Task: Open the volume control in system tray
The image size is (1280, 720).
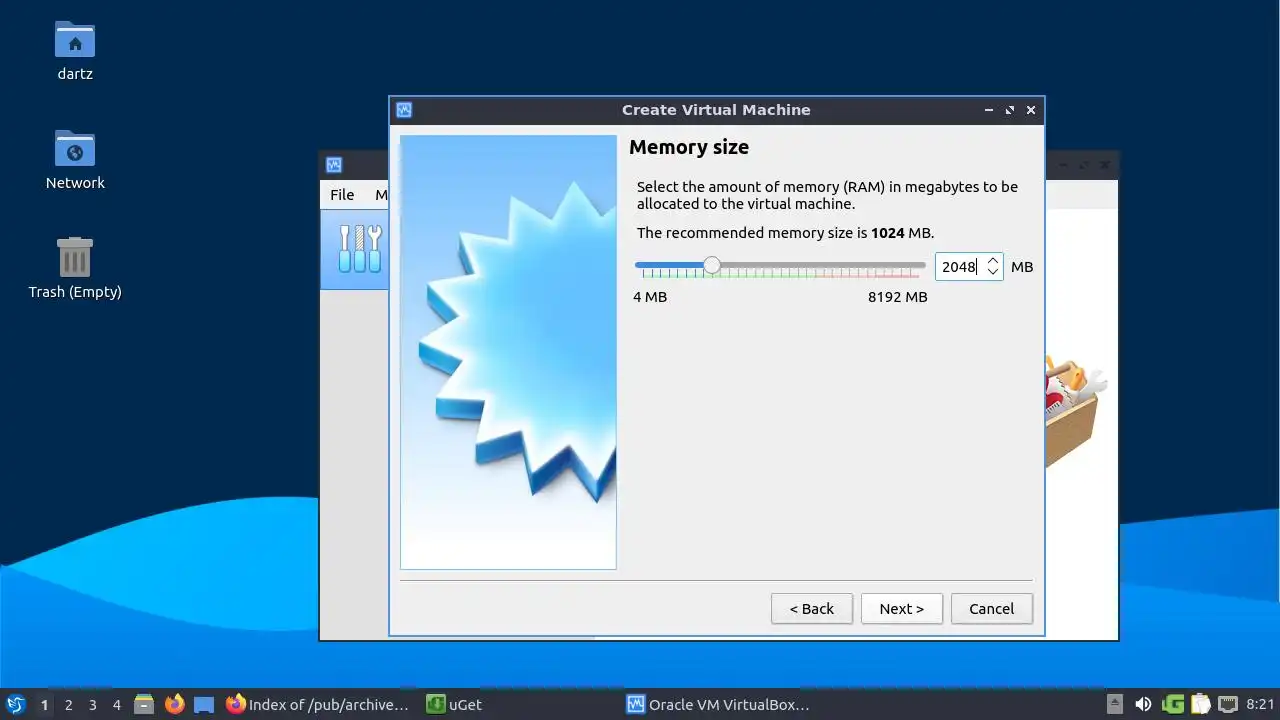Action: pyautogui.click(x=1143, y=704)
